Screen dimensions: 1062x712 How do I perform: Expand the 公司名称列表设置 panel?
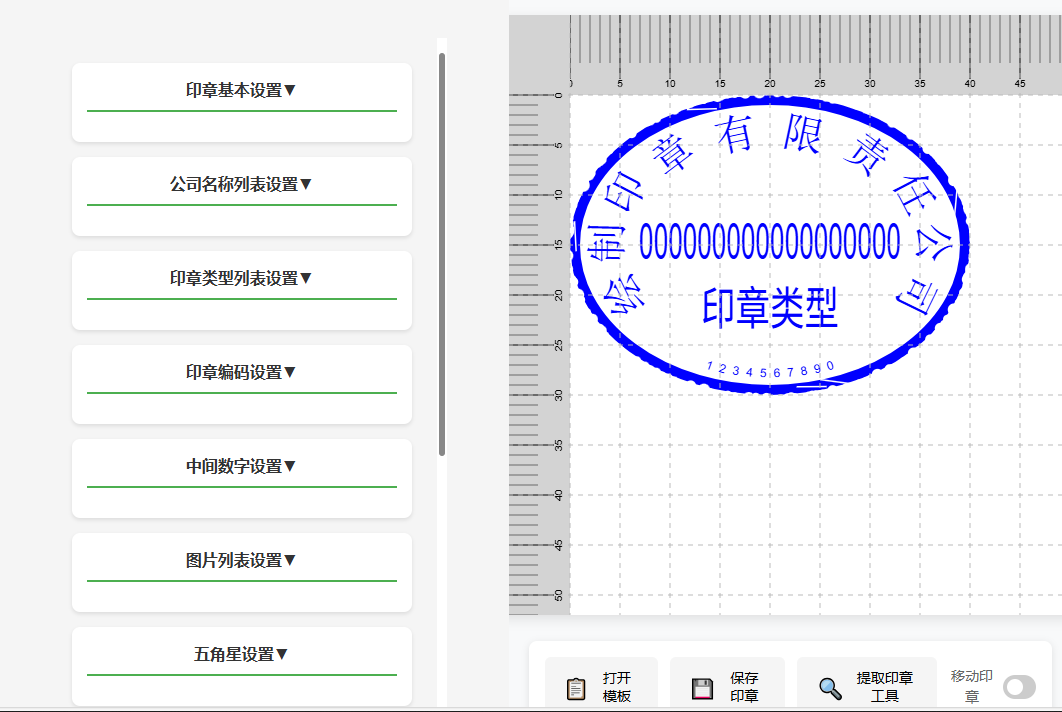(241, 183)
